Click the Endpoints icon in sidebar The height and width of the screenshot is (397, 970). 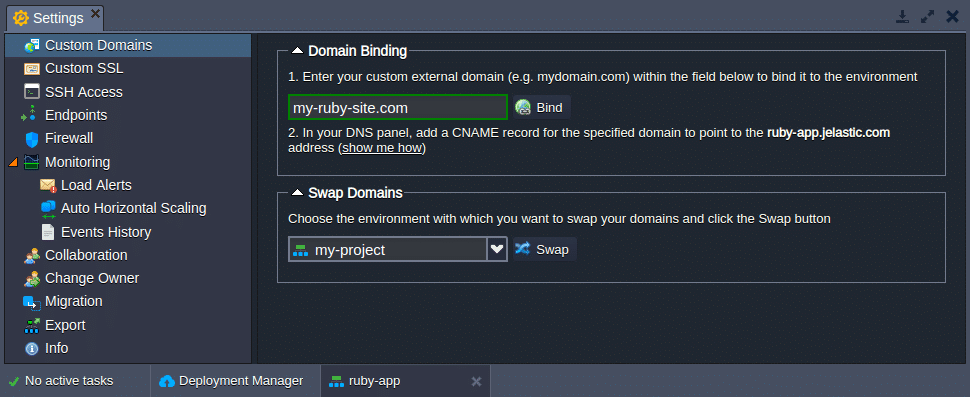coord(29,114)
